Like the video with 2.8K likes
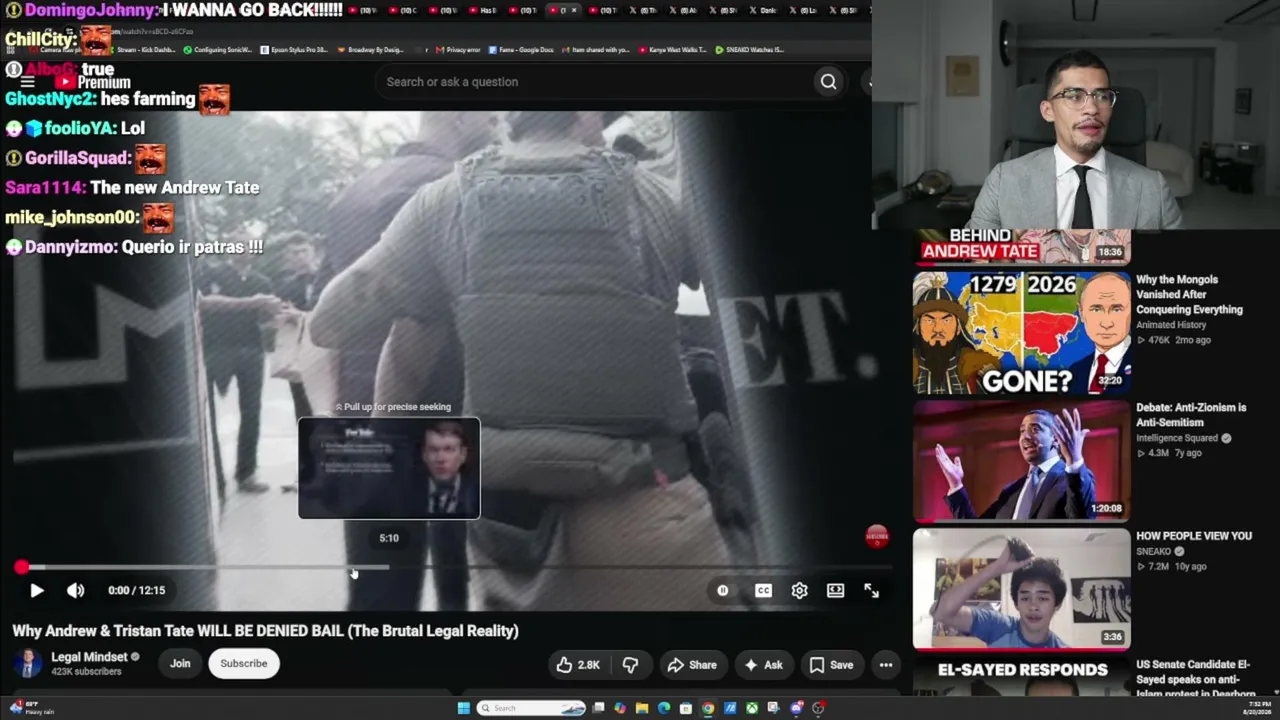 pos(578,665)
